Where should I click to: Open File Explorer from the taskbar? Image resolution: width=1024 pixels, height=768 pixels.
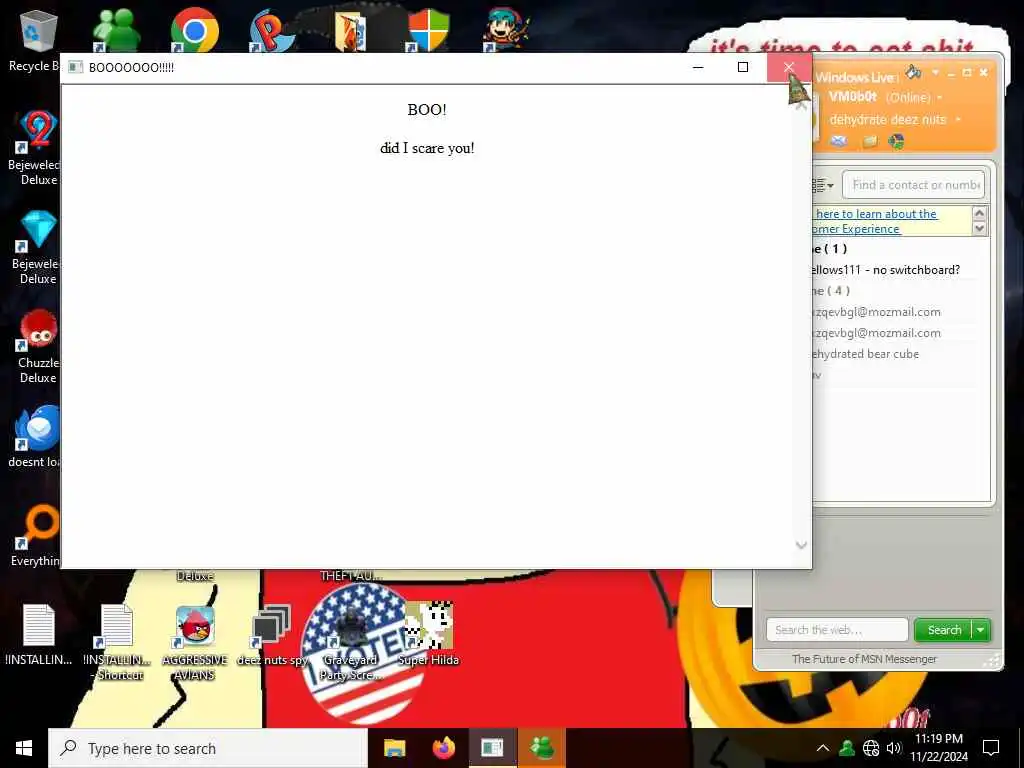pos(394,748)
